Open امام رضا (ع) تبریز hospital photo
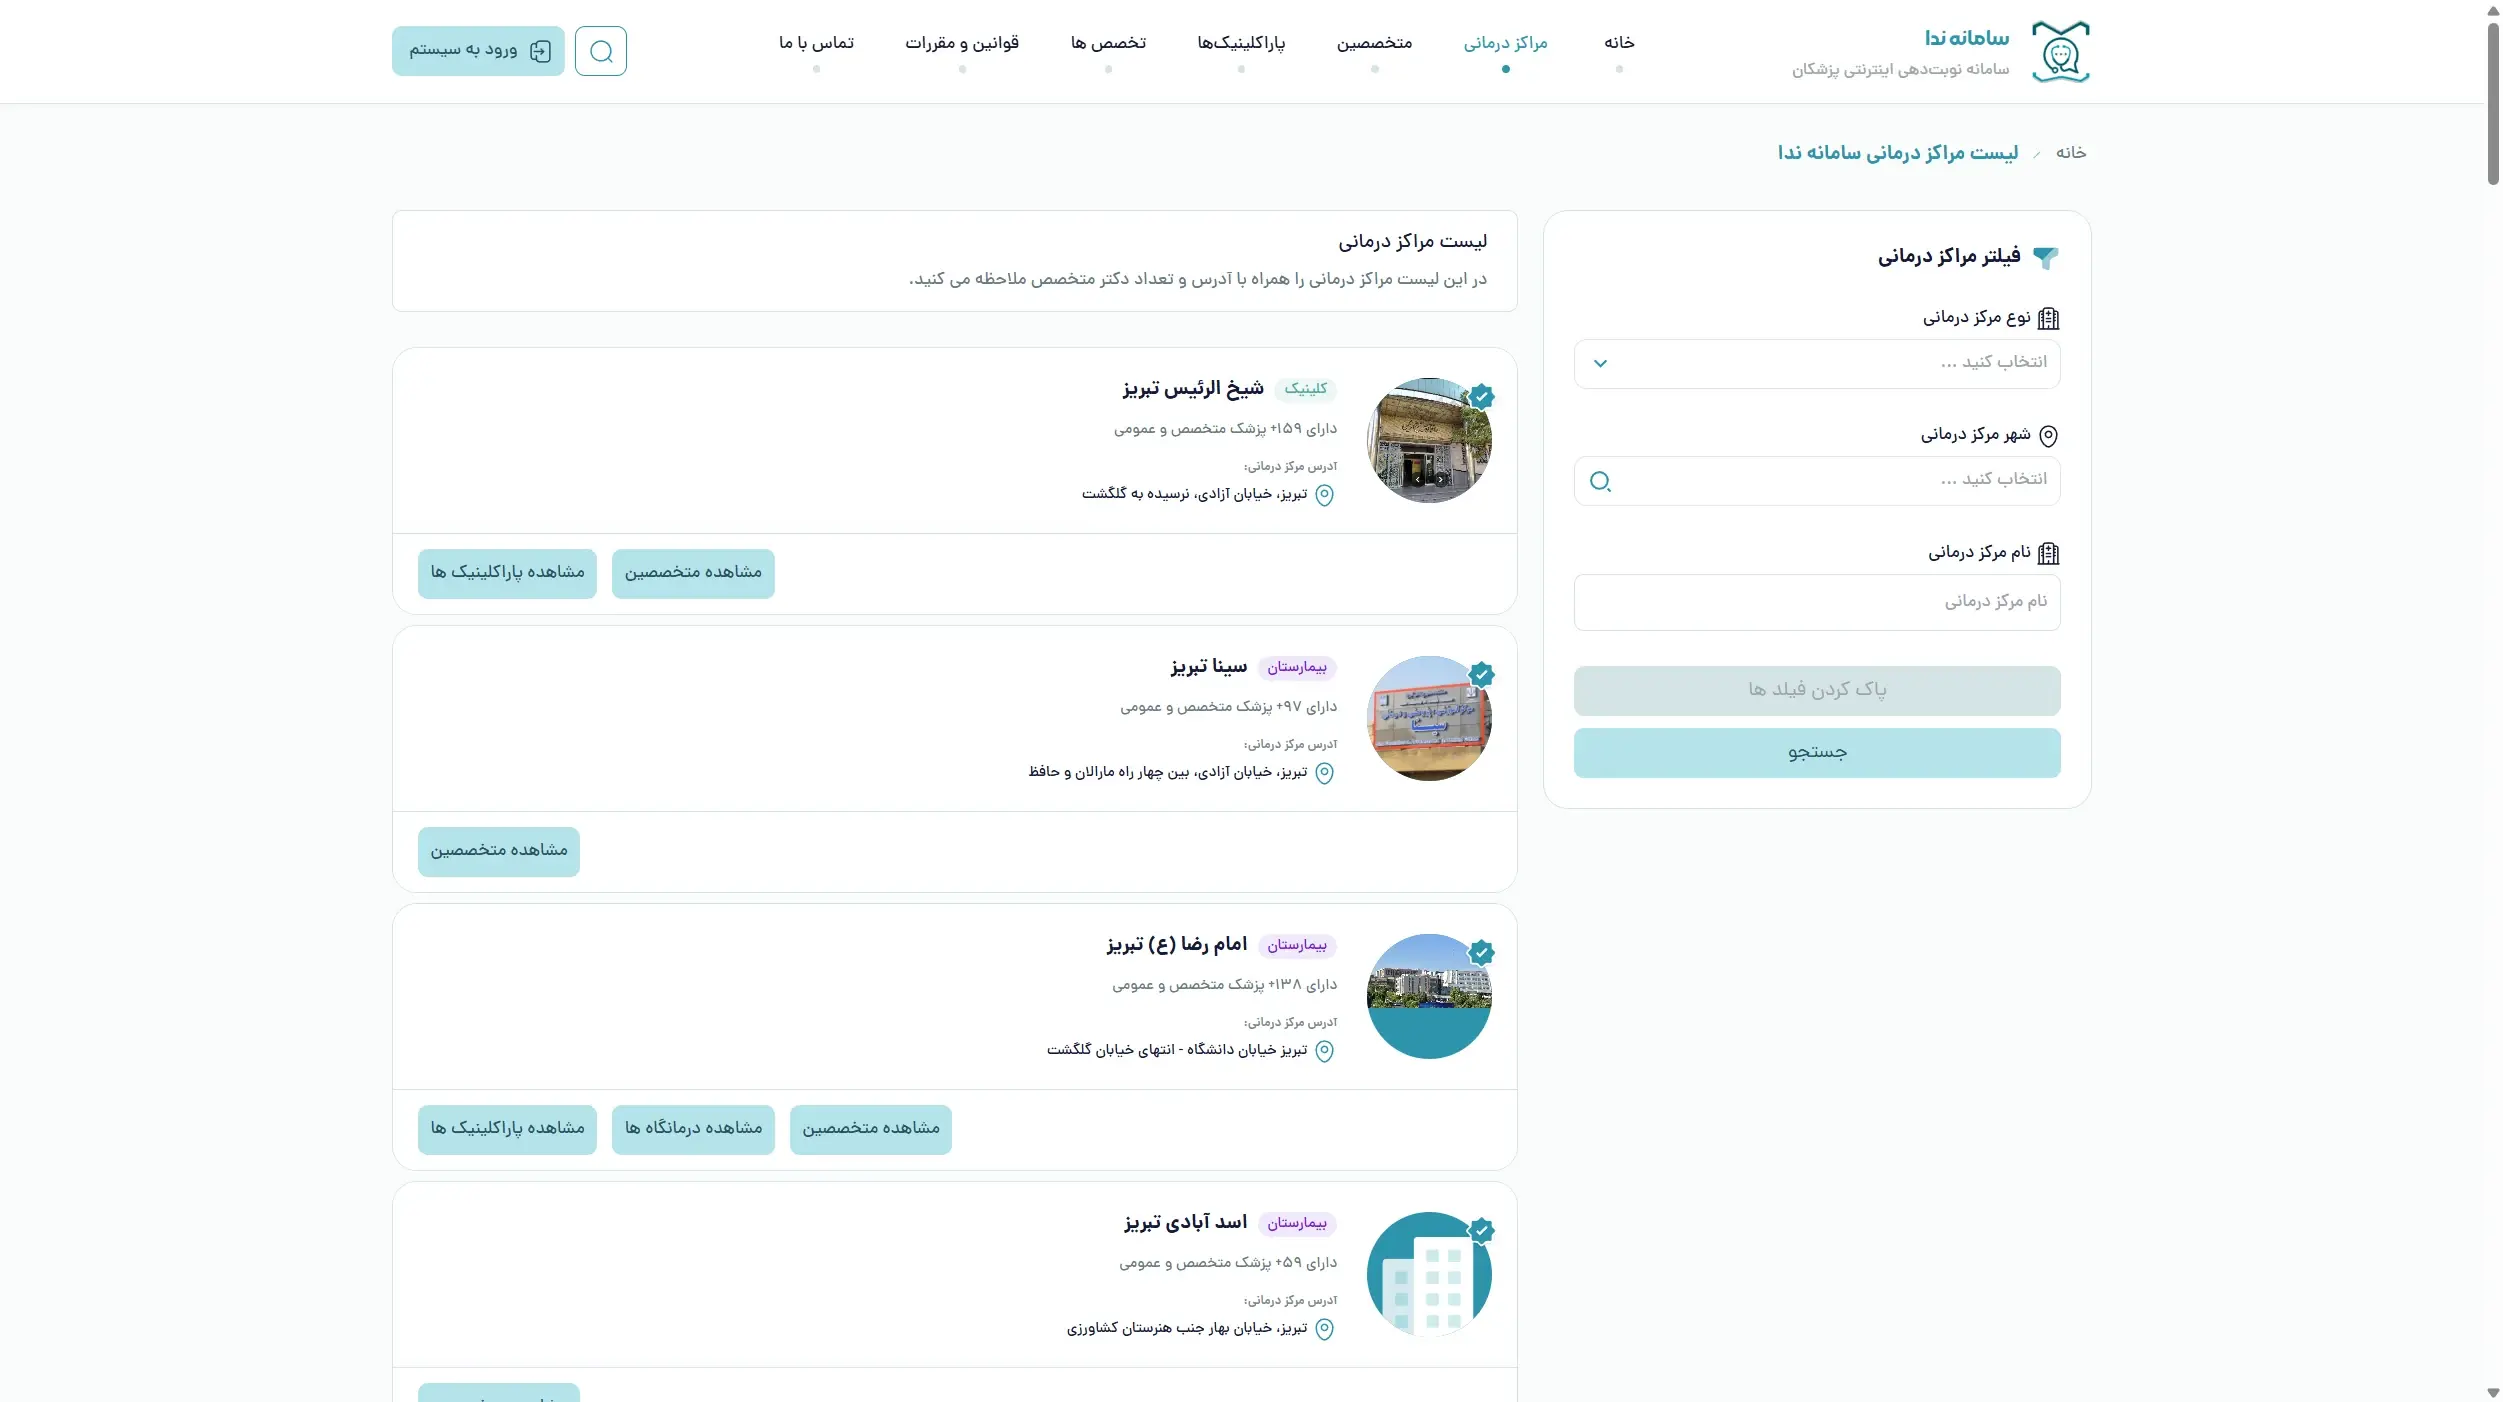 pyautogui.click(x=1429, y=997)
